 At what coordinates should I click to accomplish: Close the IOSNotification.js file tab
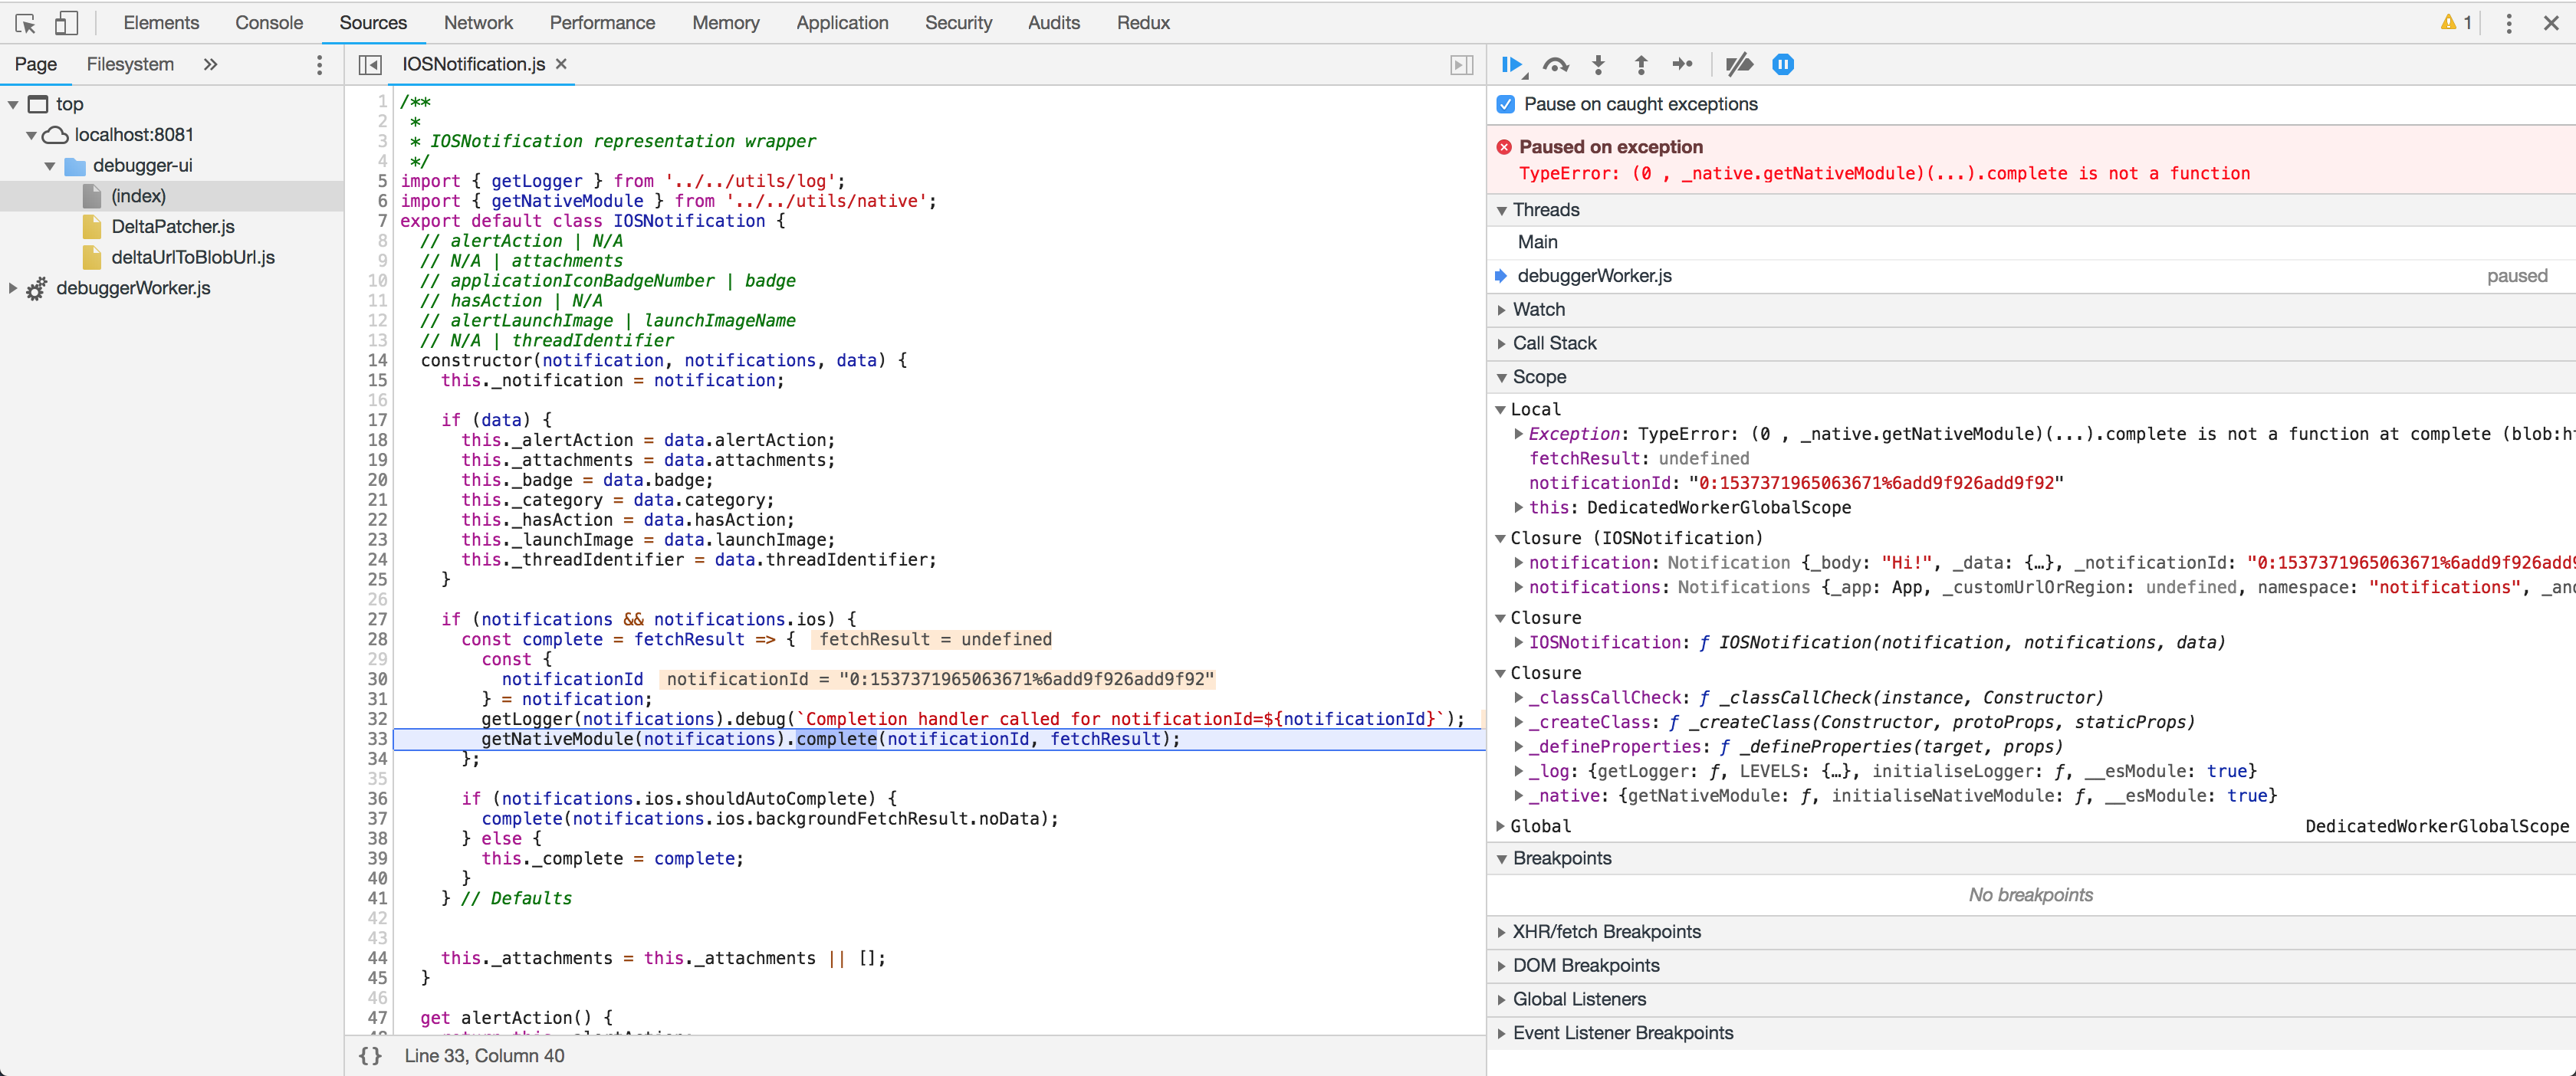point(561,64)
